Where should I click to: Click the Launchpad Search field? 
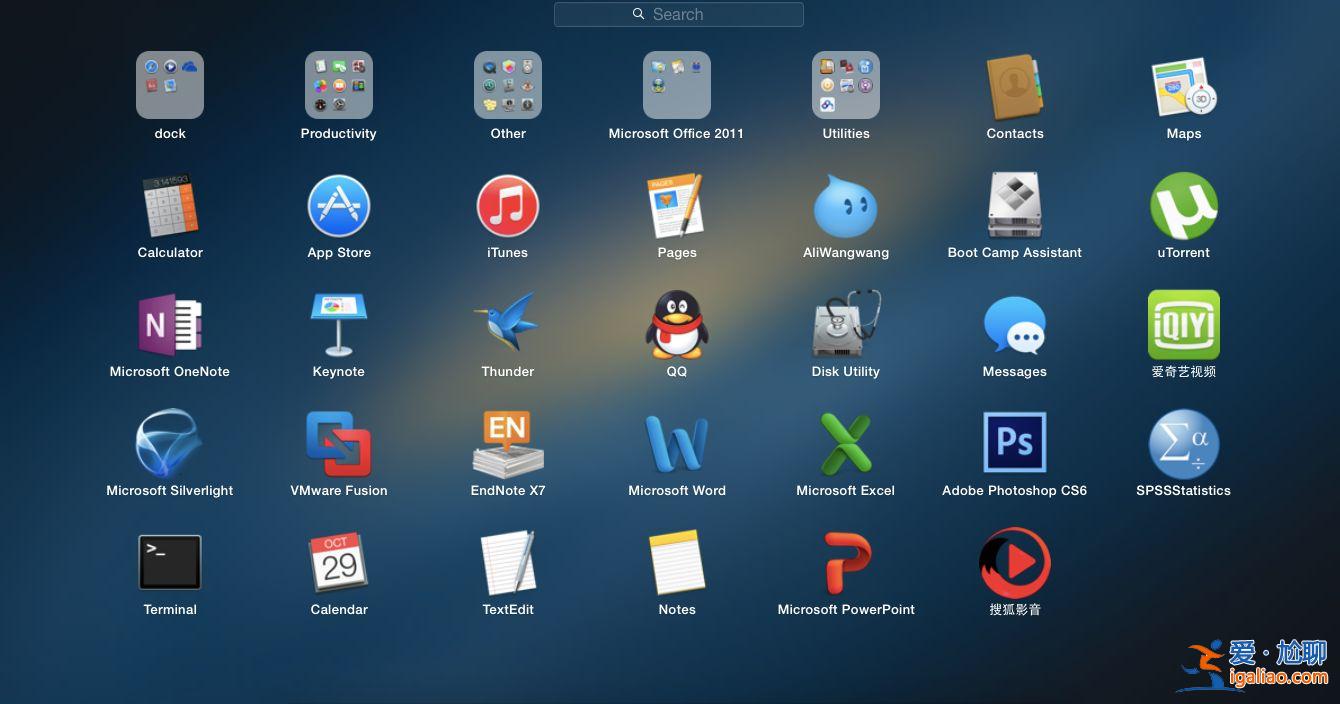(x=678, y=14)
